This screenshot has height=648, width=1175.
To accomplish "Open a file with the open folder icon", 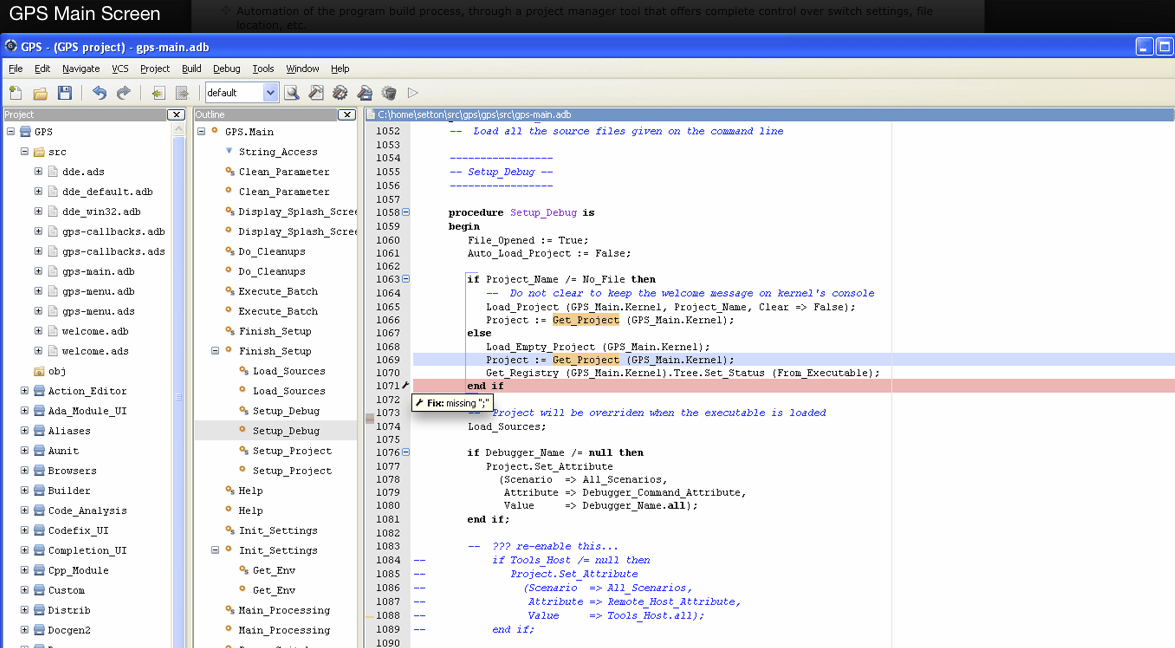I will (x=40, y=91).
